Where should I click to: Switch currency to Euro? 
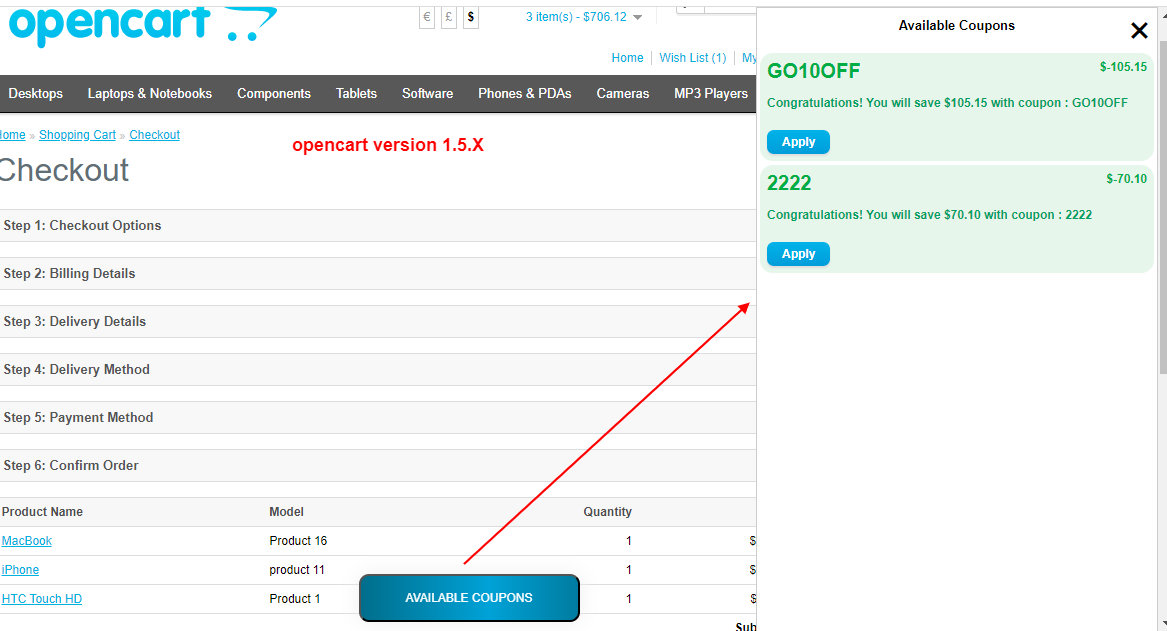click(426, 17)
